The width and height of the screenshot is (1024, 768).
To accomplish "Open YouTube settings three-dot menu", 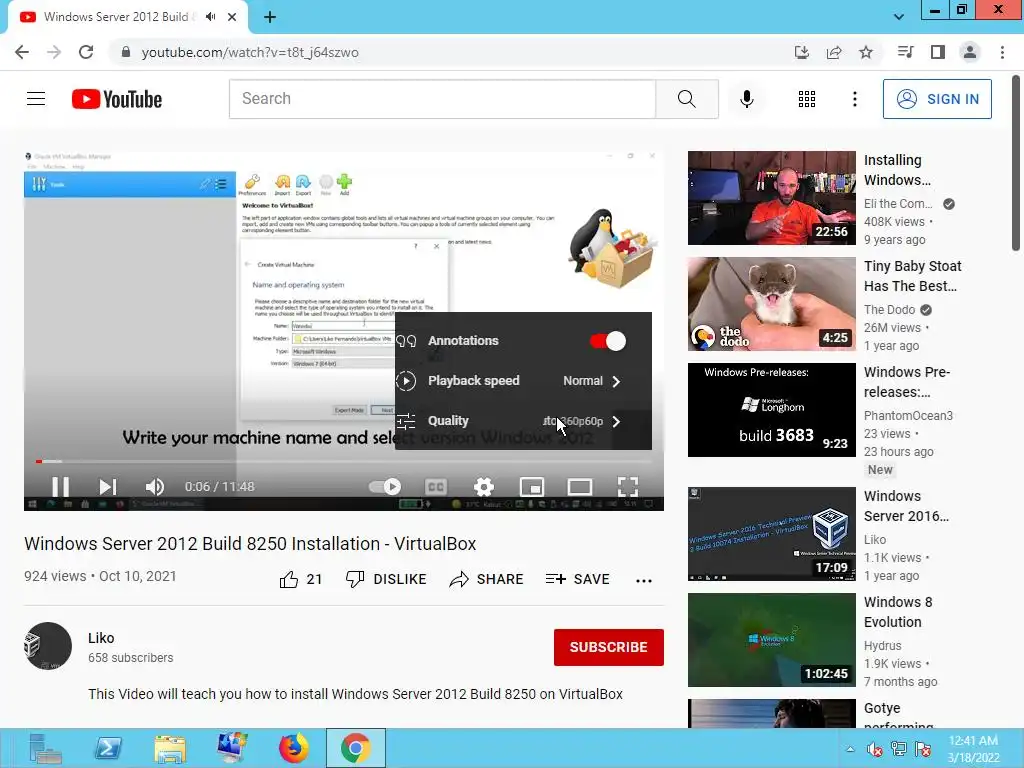I will (x=854, y=99).
